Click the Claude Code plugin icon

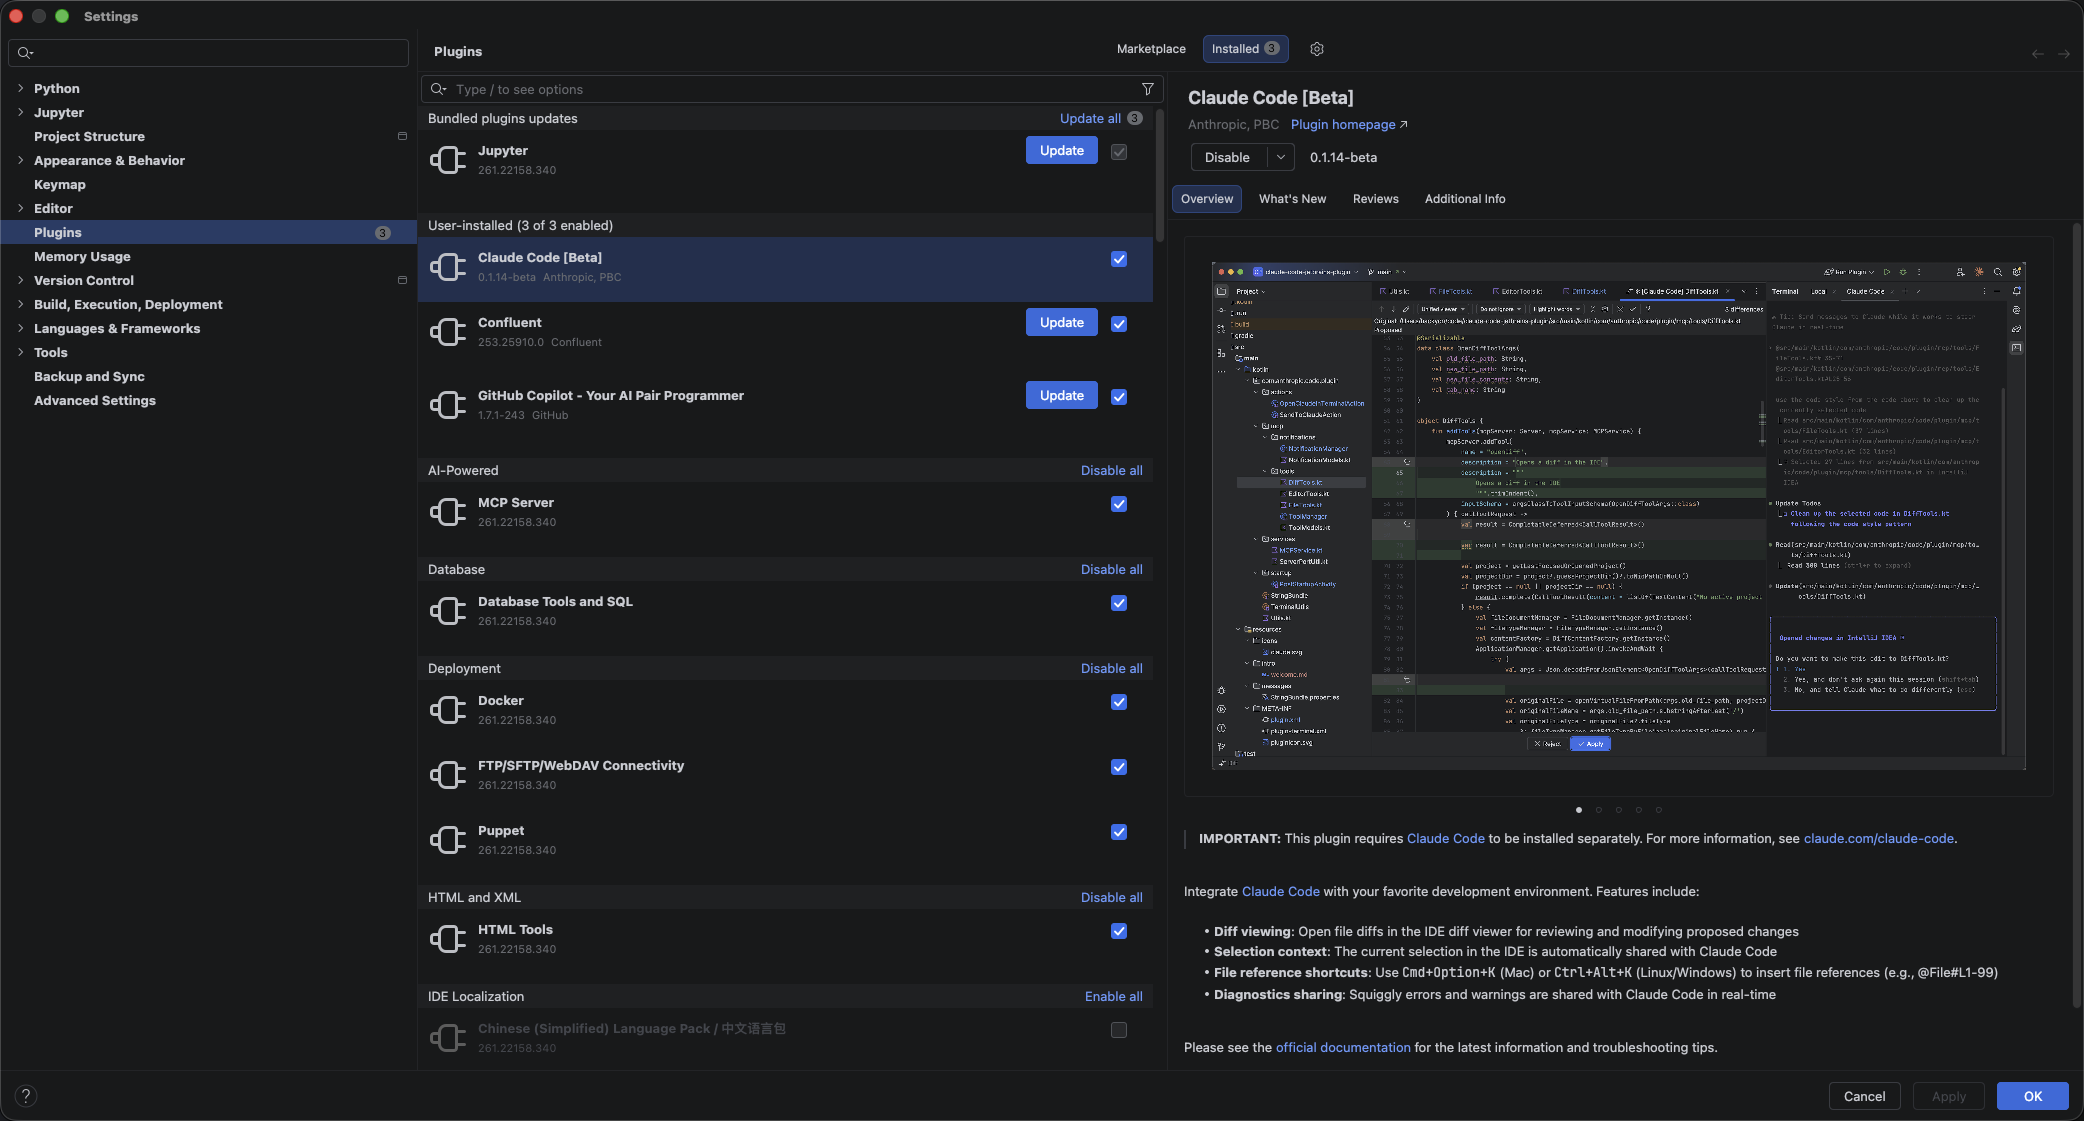coord(448,267)
